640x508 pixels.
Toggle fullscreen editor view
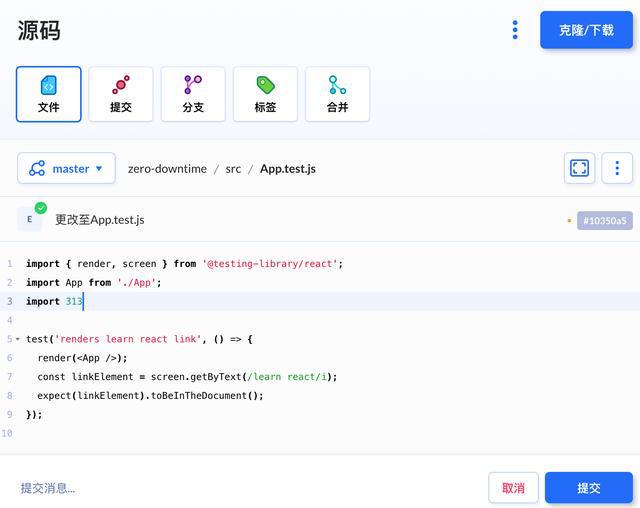coord(579,168)
